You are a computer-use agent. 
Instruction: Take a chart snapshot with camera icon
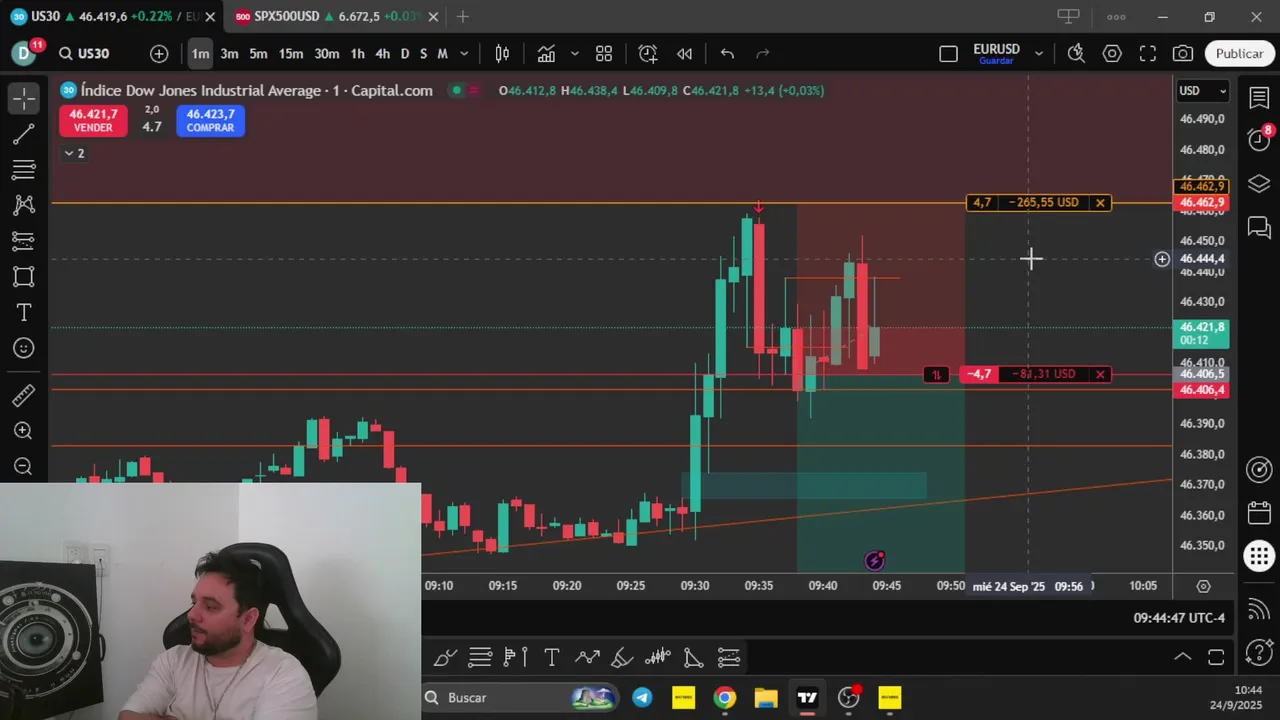(1183, 54)
